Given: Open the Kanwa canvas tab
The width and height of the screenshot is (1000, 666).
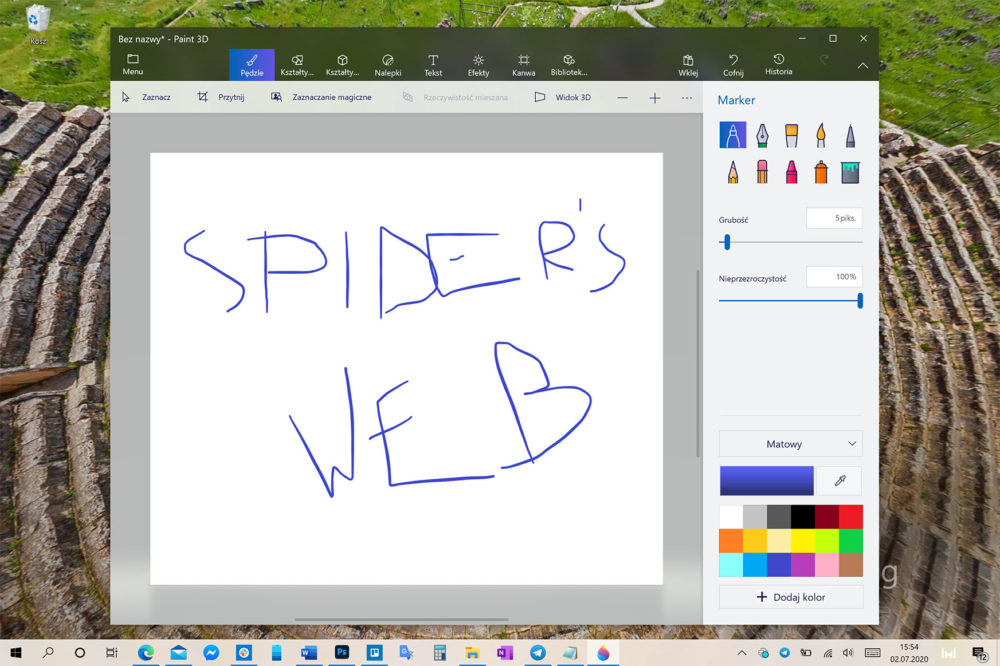Looking at the screenshot, I should 524,64.
